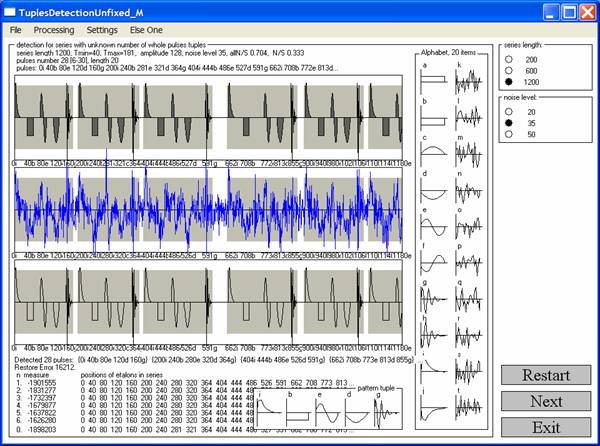
Task: Select alphabet item h damped oscillation
Action: point(434,335)
